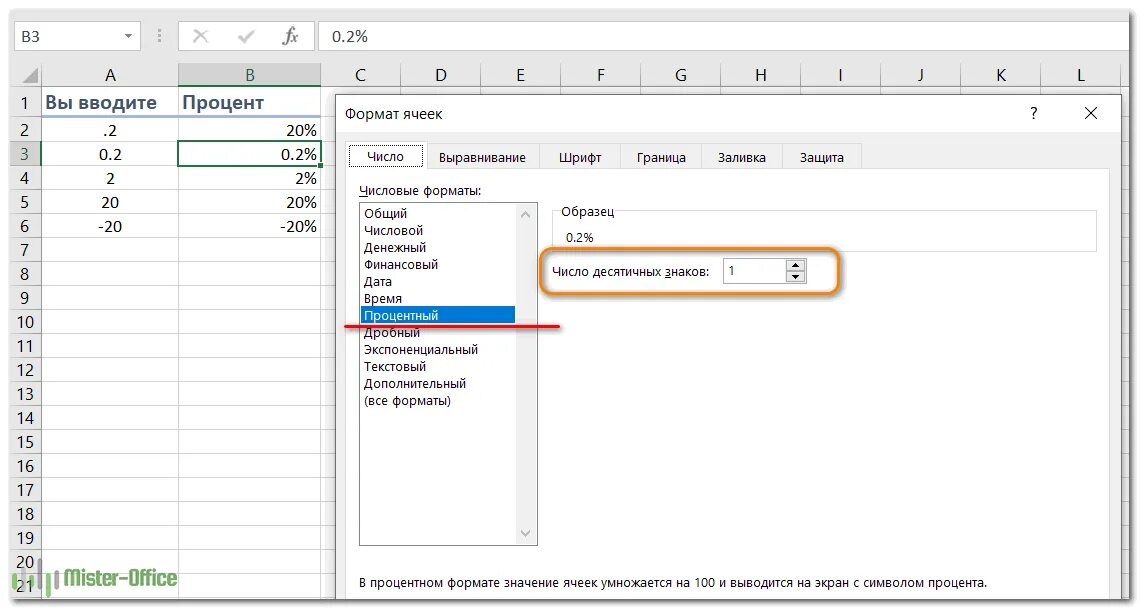The height and width of the screenshot is (610, 1140).
Task: Select Дополнительный number format
Action: [x=438, y=383]
